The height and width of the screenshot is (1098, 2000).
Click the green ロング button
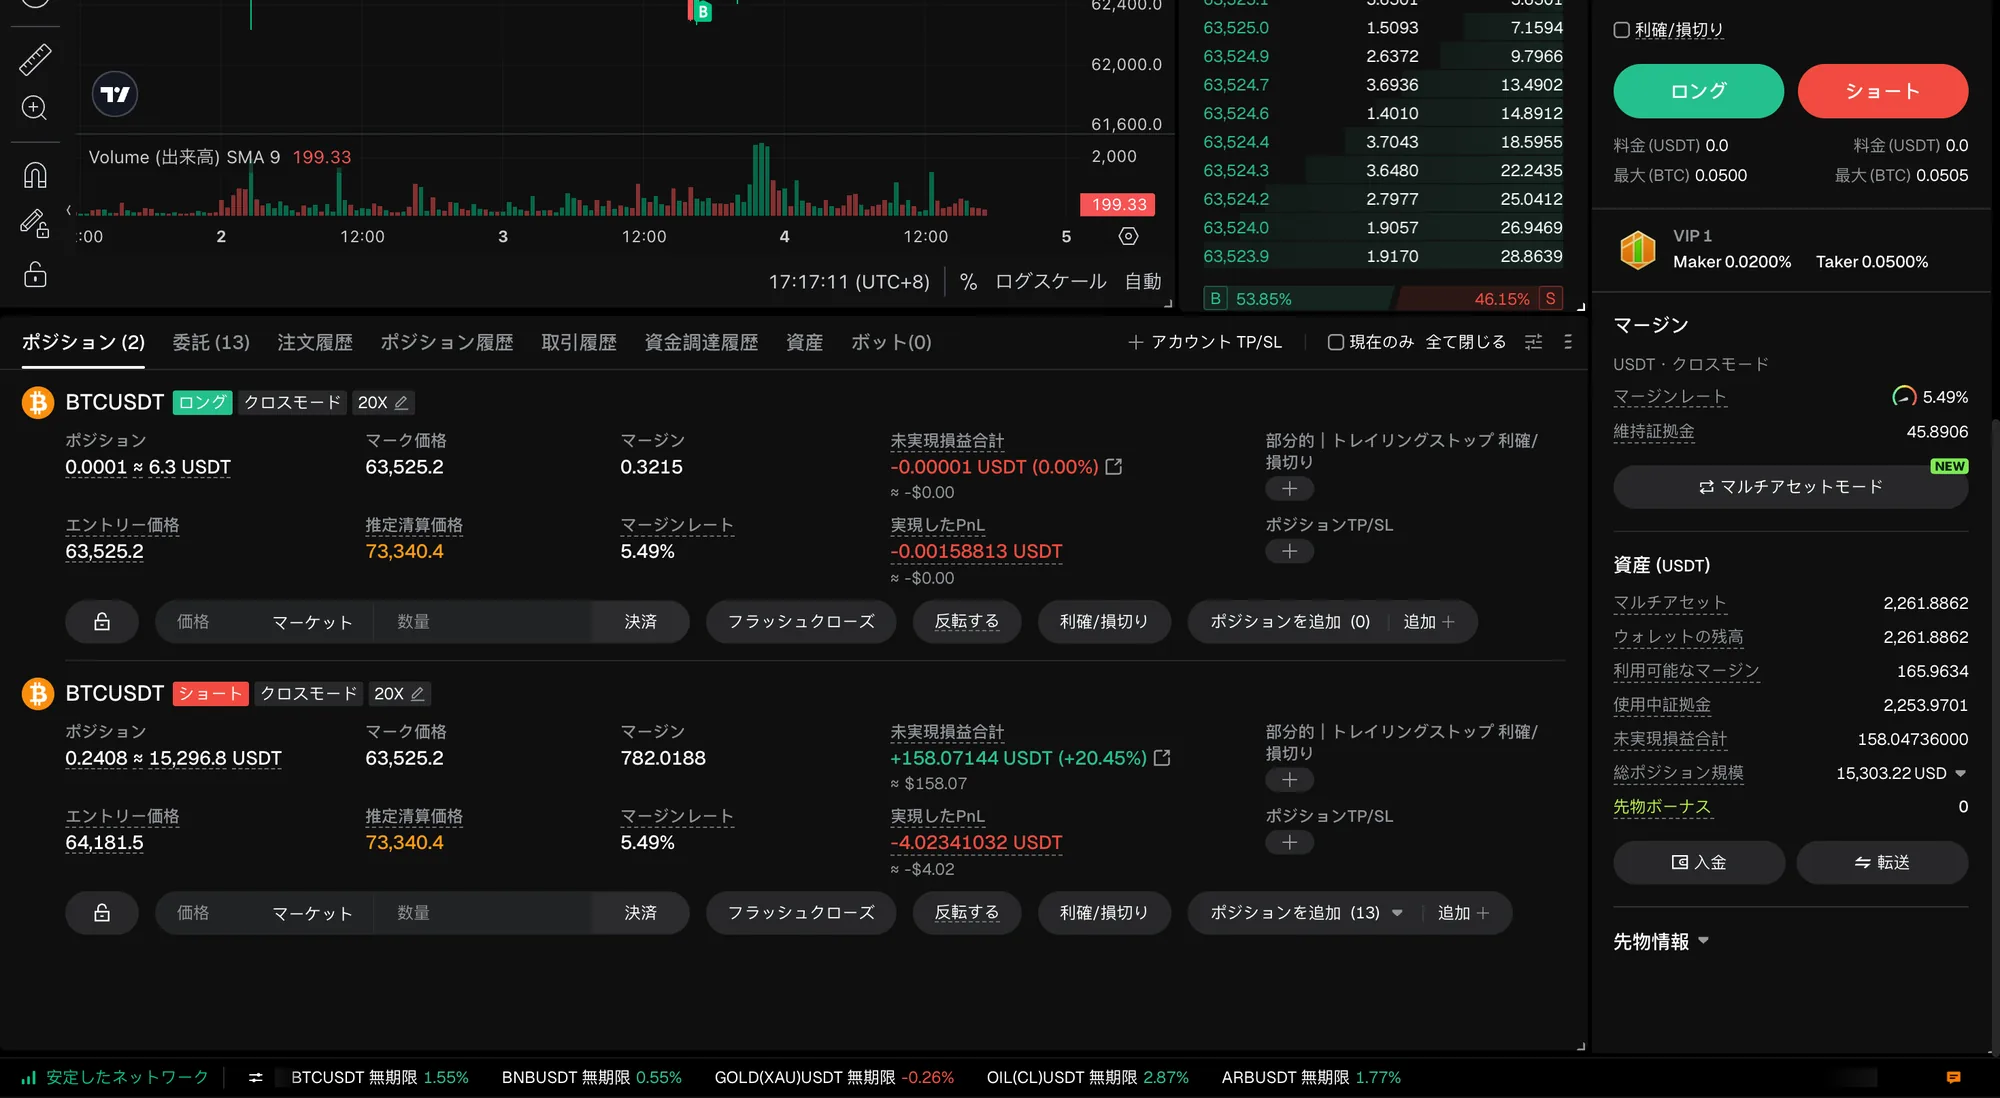1698,91
